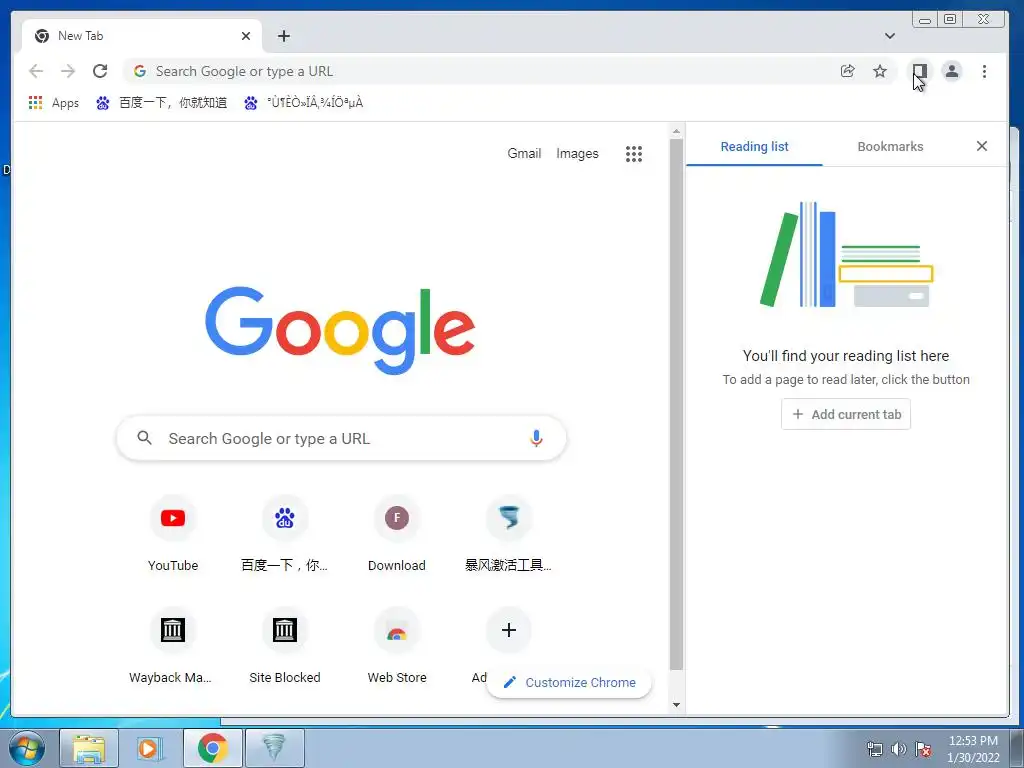Click the share this page icon
The width and height of the screenshot is (1024, 768).
tap(848, 71)
